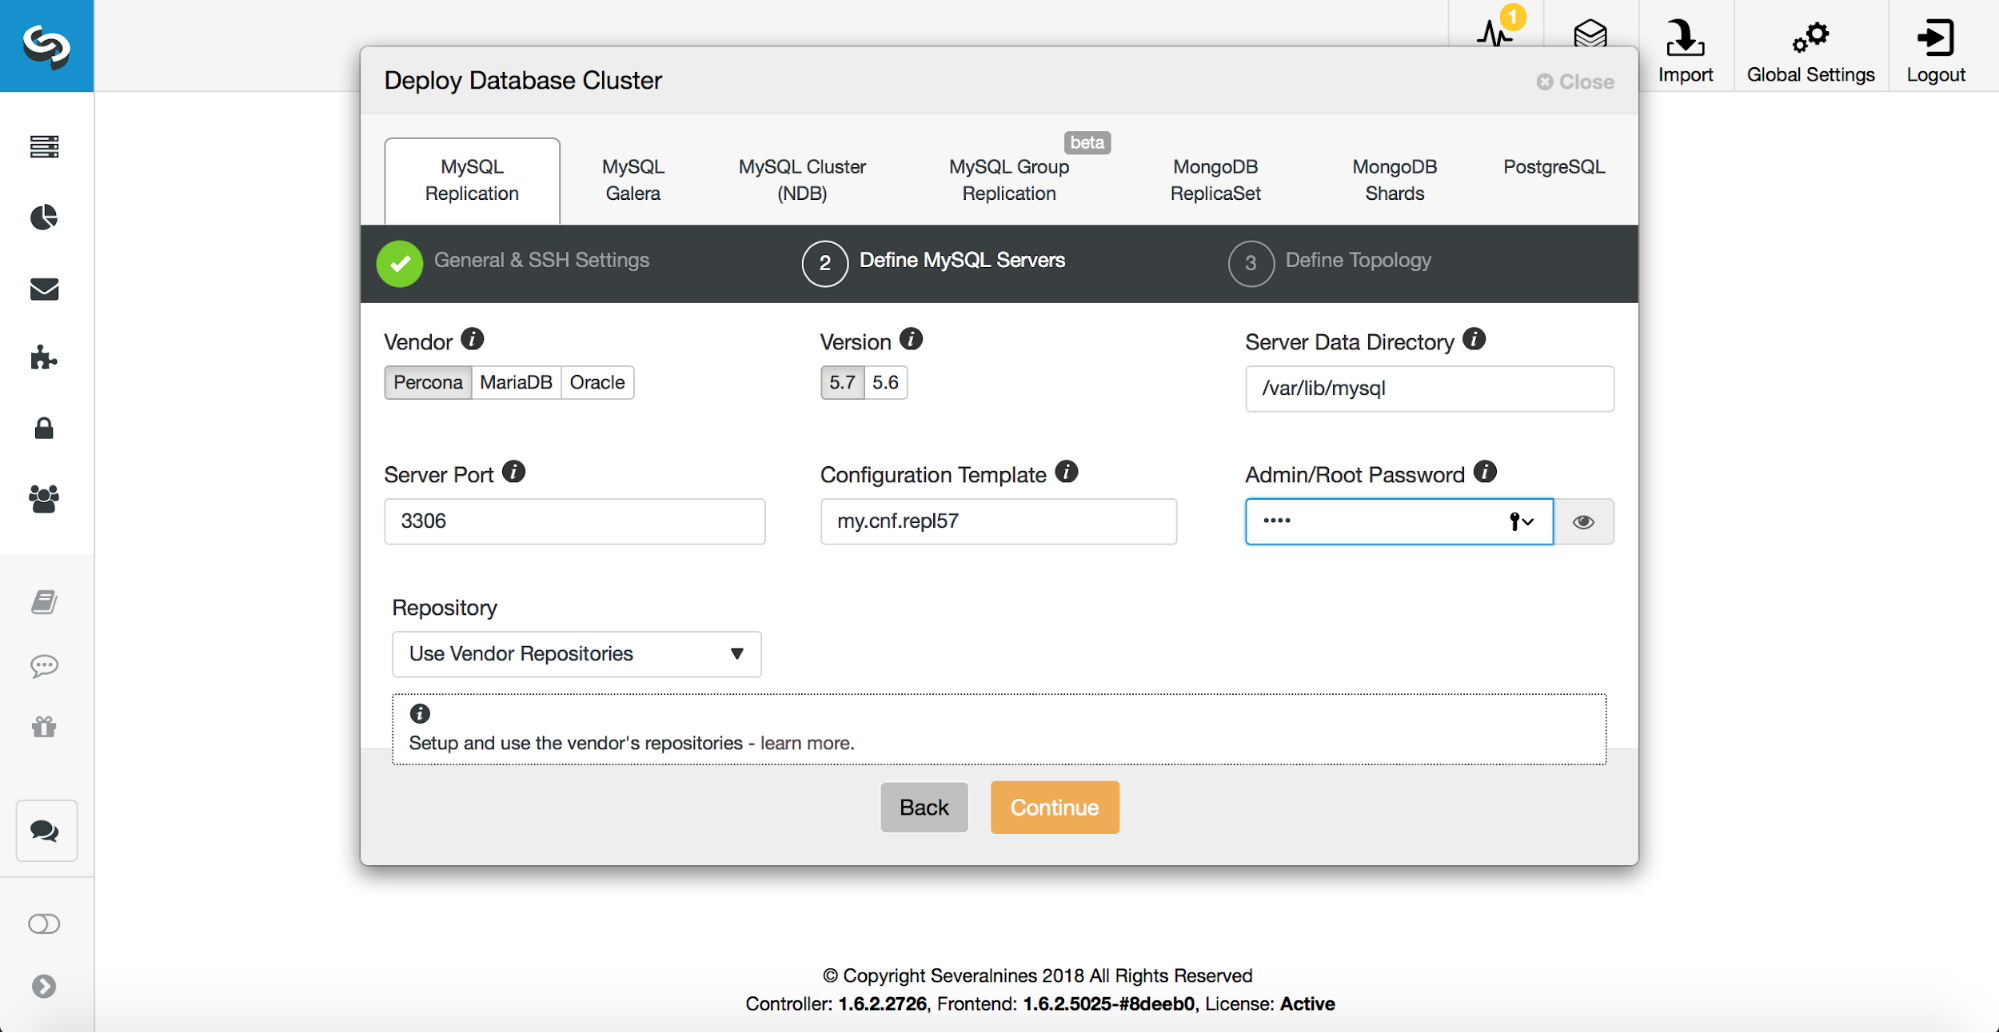The image size is (1999, 1033).
Task: Switch to MongoDB Shards tab
Action: tap(1394, 180)
